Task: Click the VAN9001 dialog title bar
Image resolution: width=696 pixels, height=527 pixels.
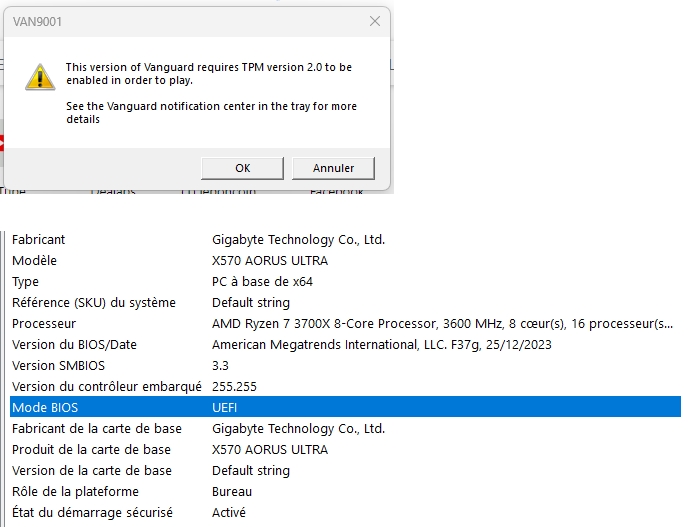Action: [x=180, y=21]
